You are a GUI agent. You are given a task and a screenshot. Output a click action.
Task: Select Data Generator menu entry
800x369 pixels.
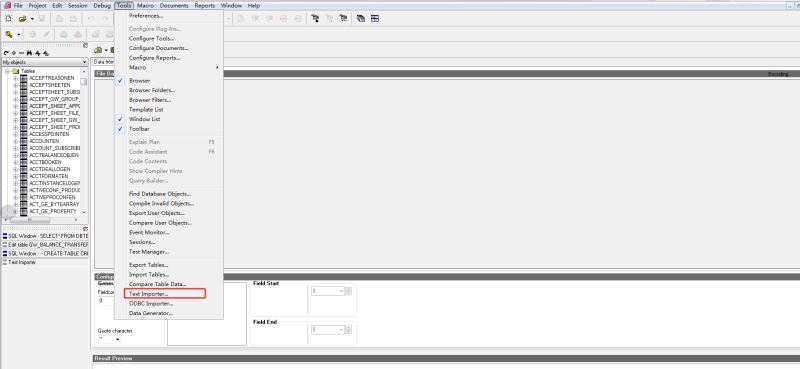coord(151,313)
